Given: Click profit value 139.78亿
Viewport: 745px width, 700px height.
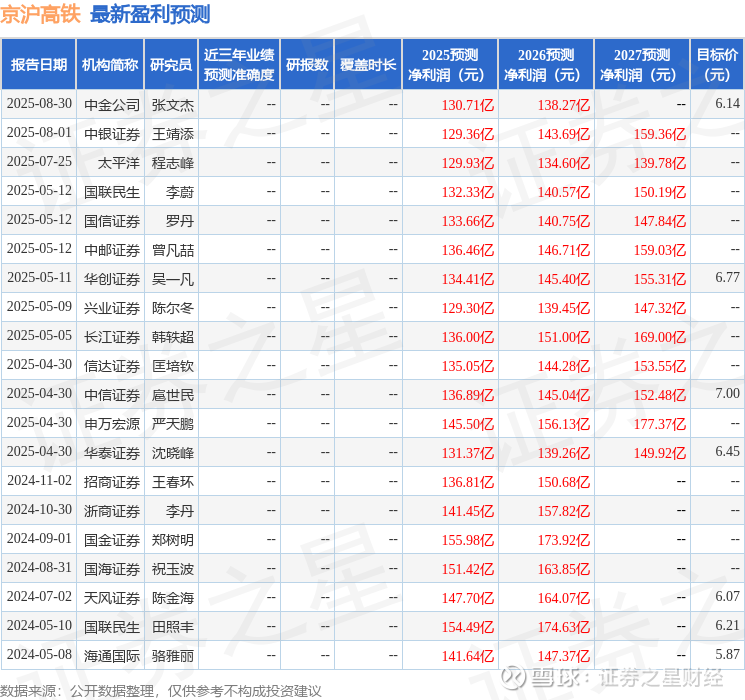Looking at the screenshot, I should tap(659, 163).
